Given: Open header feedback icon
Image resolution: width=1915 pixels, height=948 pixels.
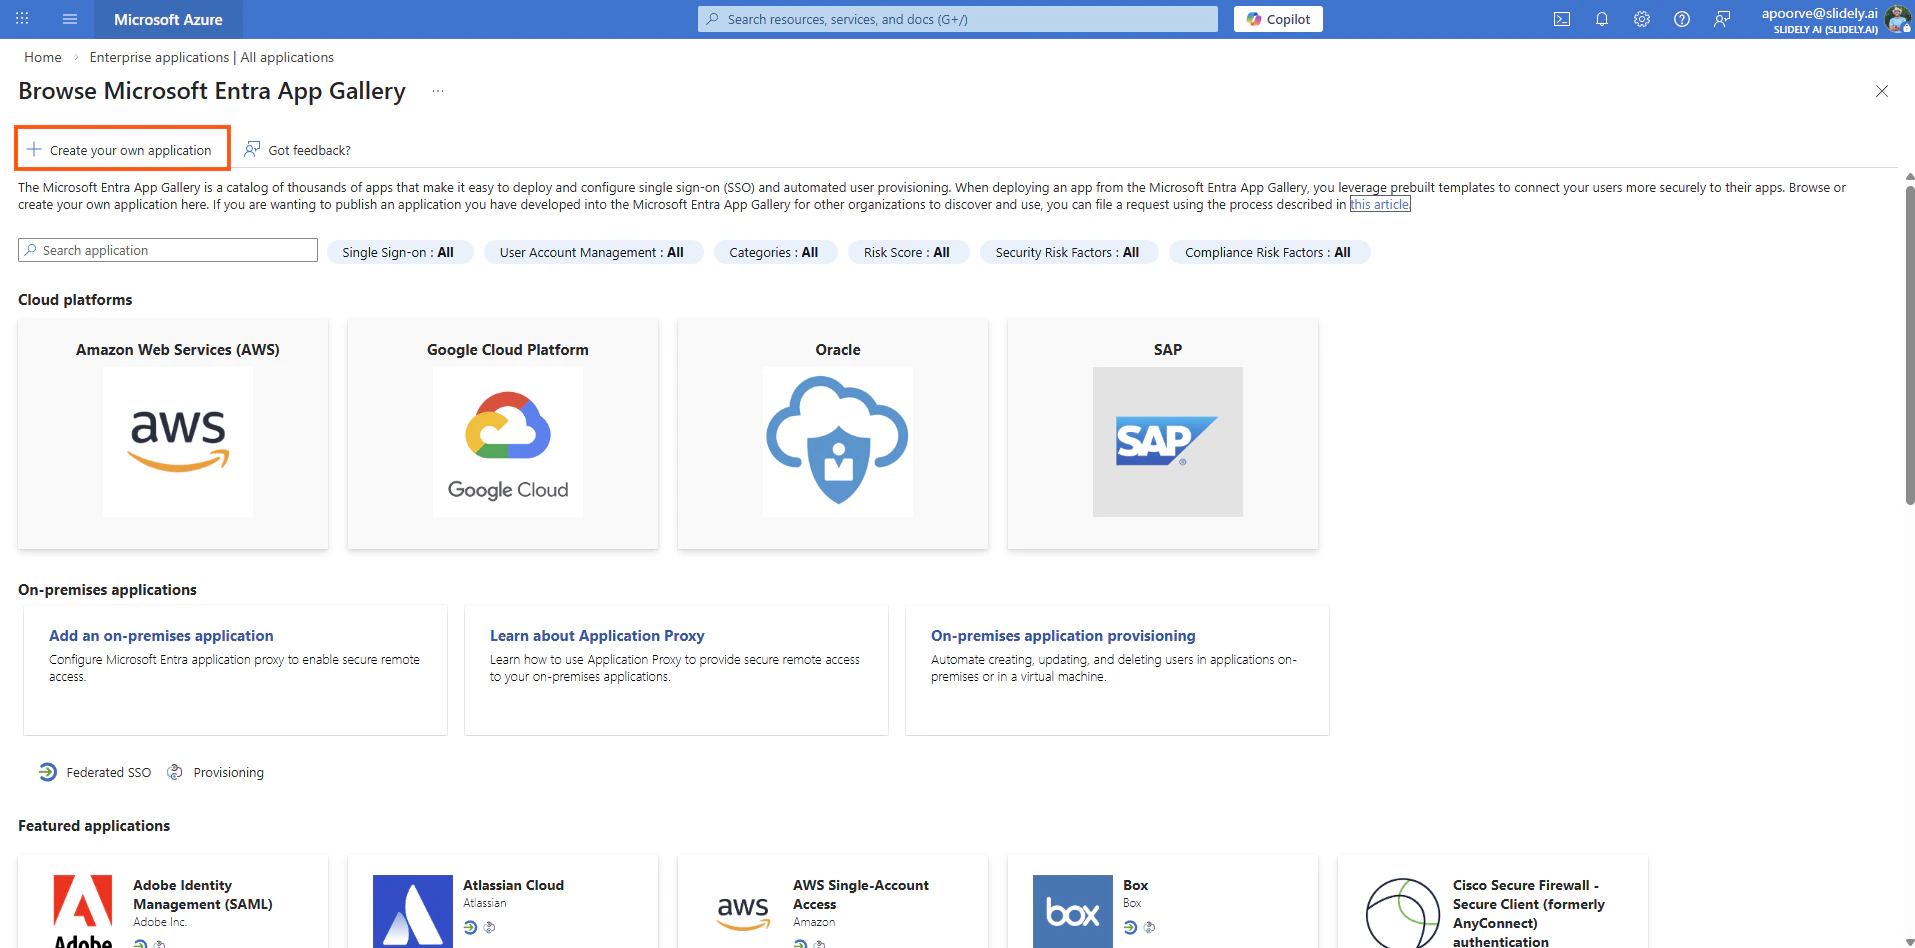Looking at the screenshot, I should [x=1722, y=19].
